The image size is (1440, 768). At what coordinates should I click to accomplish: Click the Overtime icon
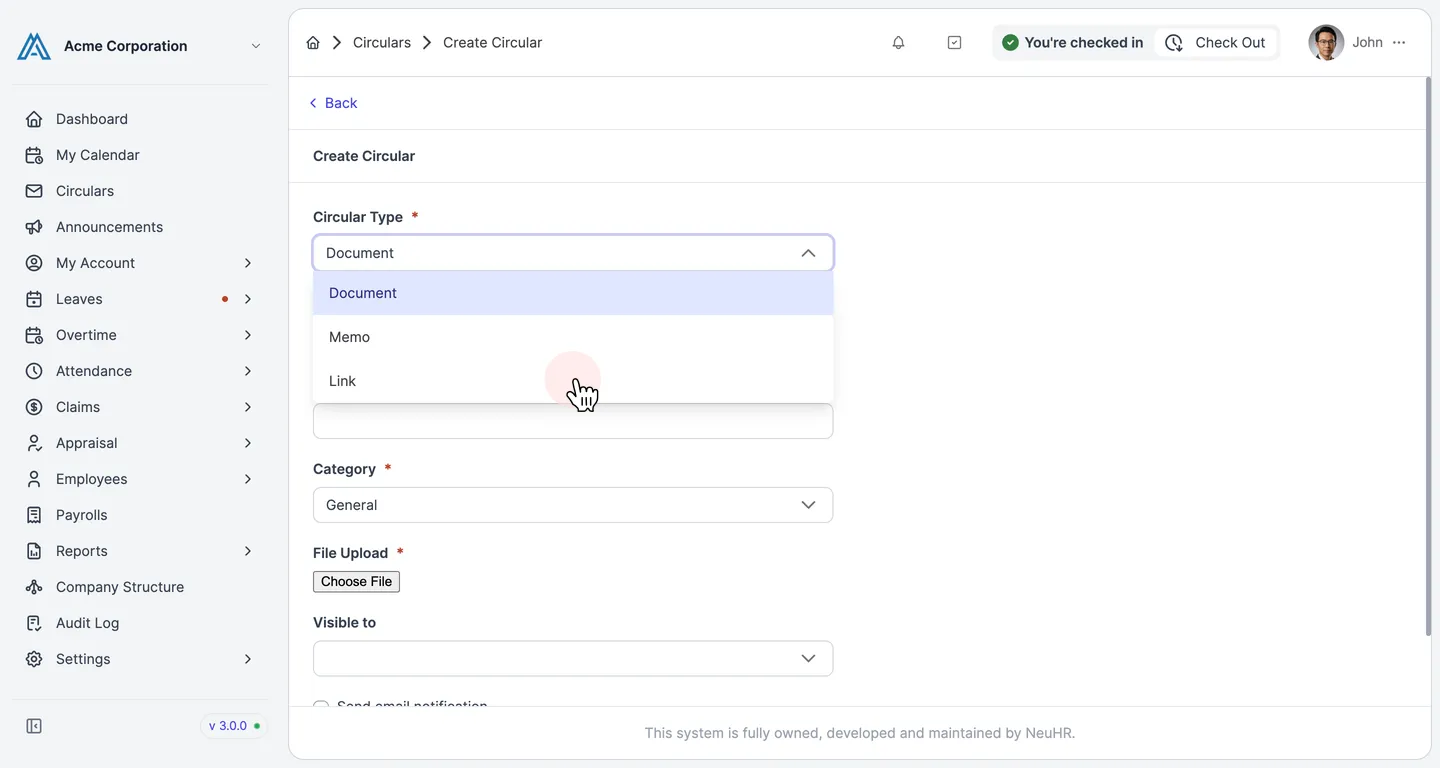pos(34,335)
